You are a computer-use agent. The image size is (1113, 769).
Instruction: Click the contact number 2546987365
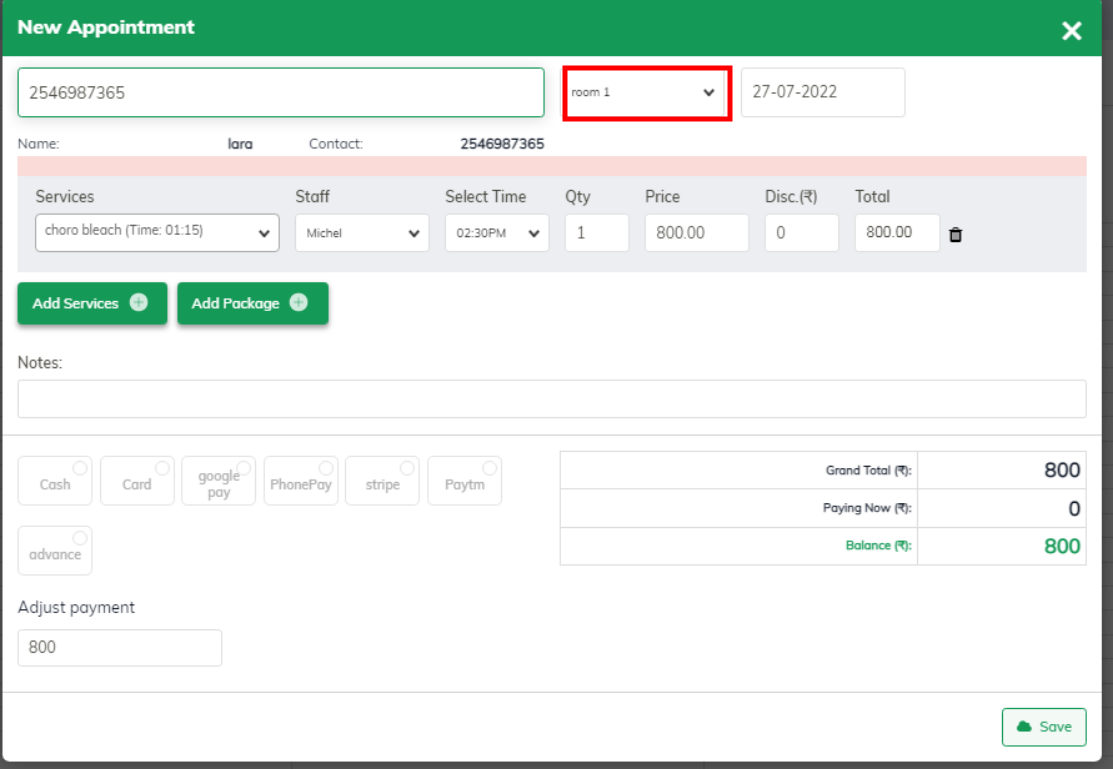pos(503,144)
